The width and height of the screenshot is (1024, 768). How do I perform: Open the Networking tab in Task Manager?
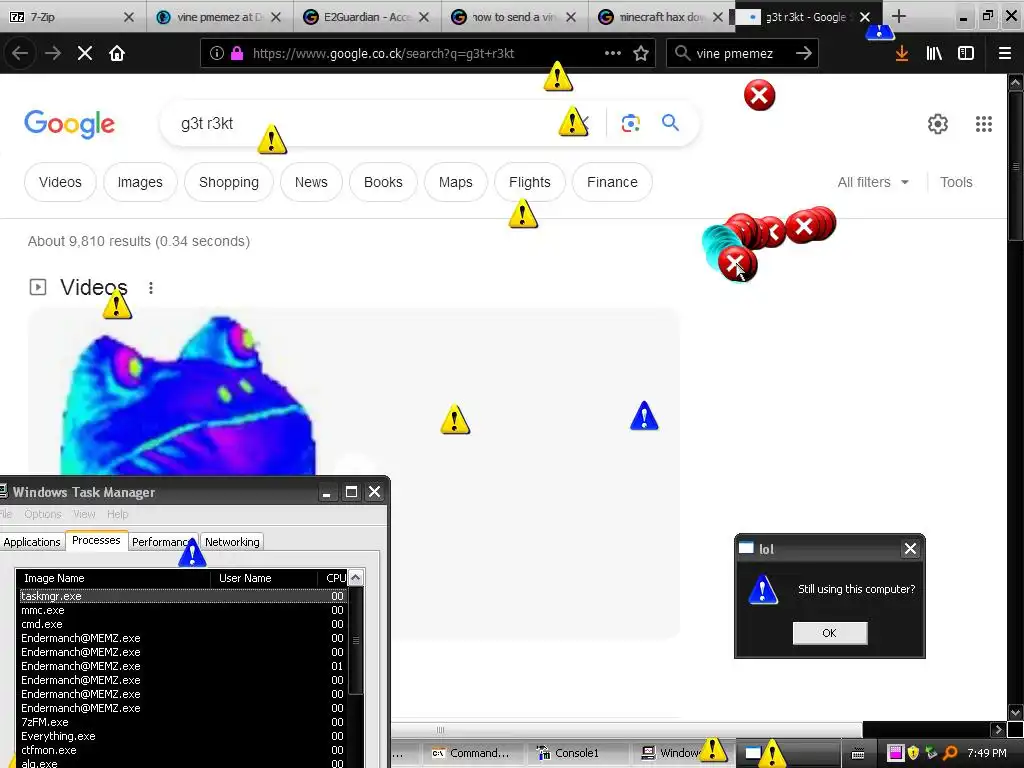[x=232, y=542]
